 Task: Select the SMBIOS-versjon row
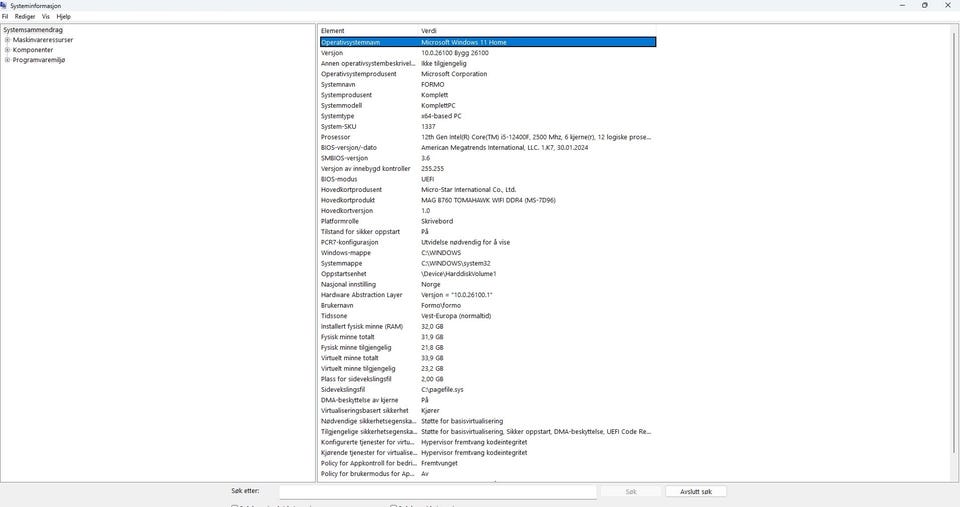coord(487,158)
